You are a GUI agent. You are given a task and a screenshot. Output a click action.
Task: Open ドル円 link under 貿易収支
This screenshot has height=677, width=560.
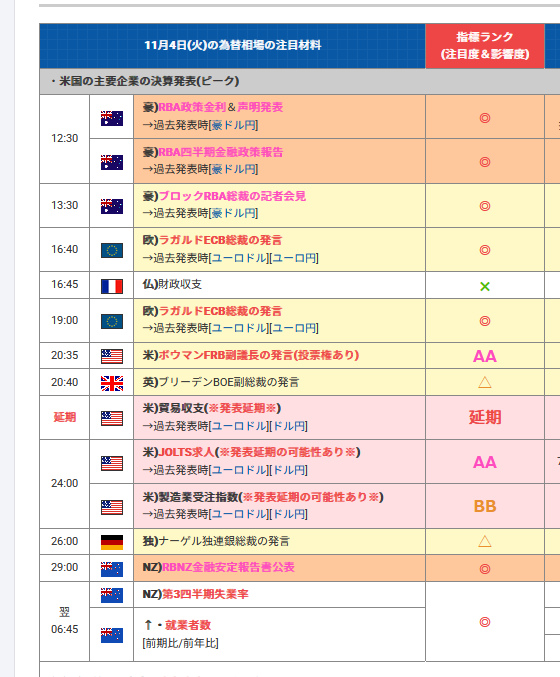pyautogui.click(x=288, y=426)
